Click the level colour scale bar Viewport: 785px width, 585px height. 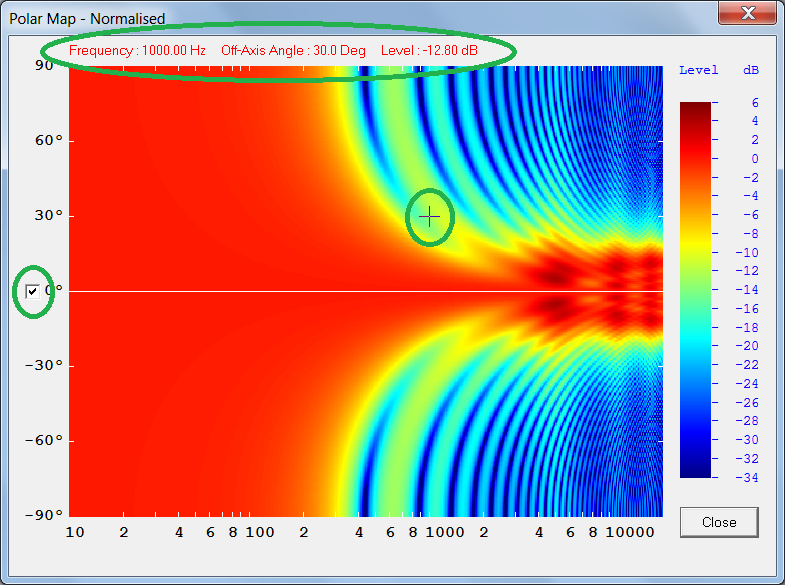[x=695, y=290]
